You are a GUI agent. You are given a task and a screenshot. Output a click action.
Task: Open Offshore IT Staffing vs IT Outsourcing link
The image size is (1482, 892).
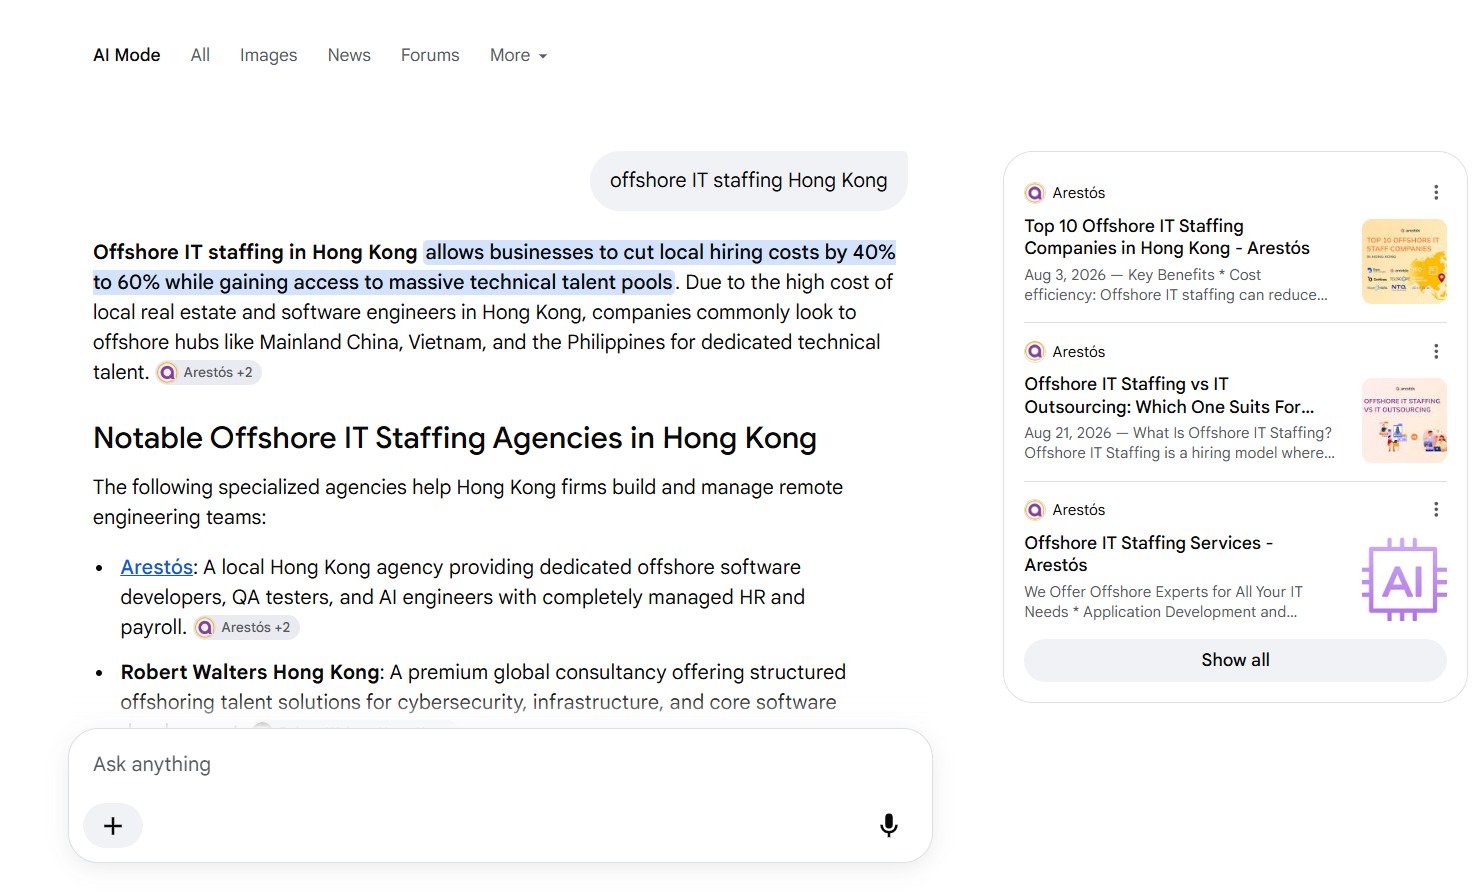click(1169, 395)
